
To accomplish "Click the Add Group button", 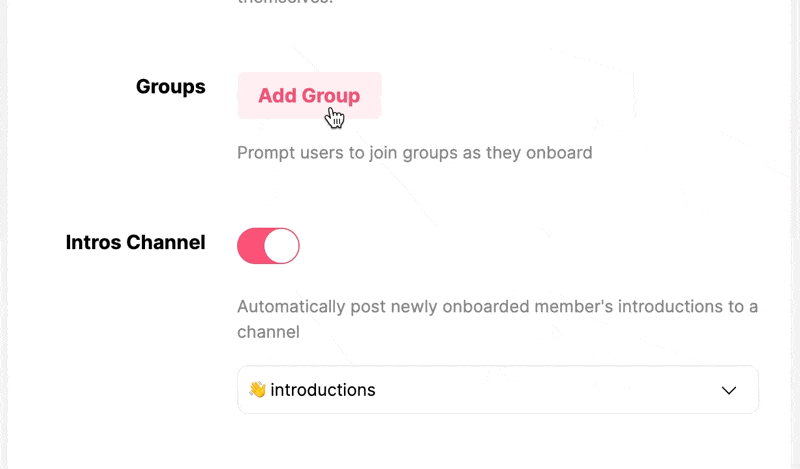I will 309,95.
